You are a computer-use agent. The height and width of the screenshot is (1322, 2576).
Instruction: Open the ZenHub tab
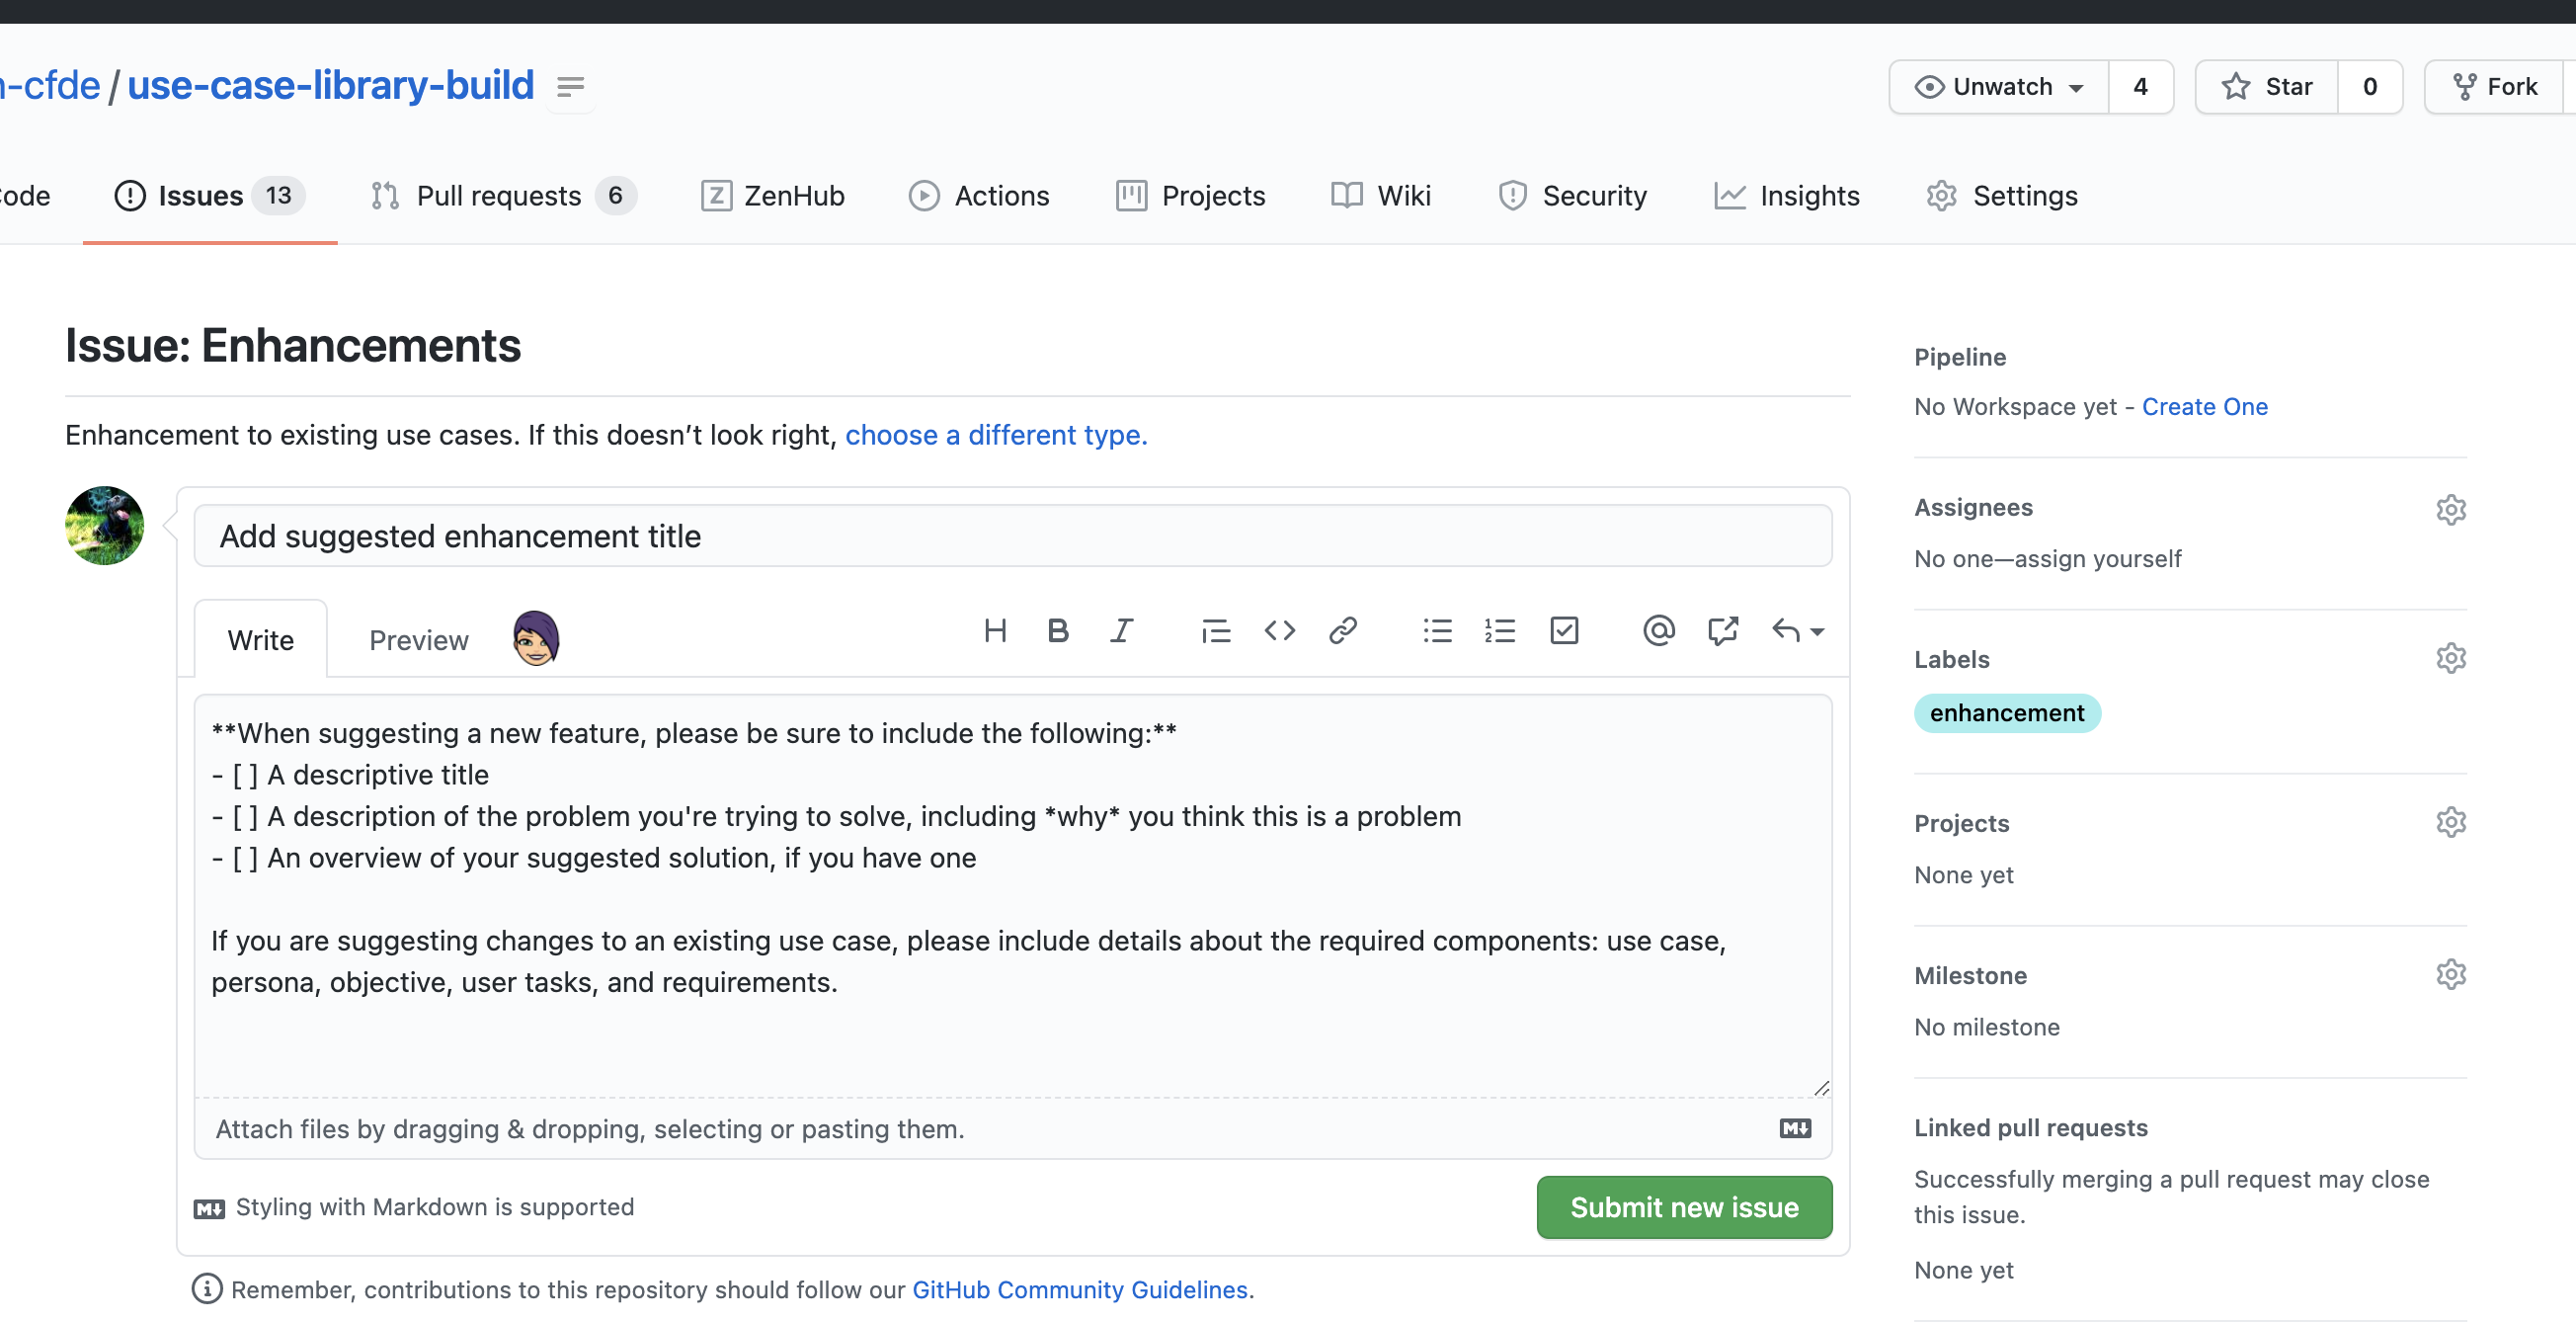(772, 196)
